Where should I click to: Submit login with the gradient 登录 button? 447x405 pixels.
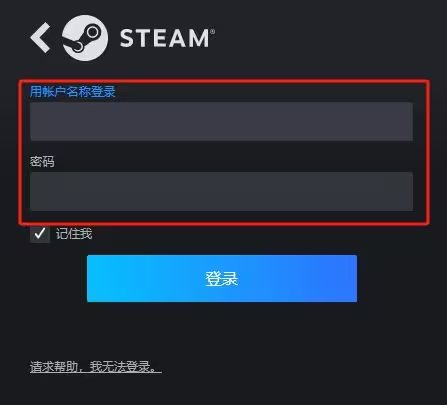[222, 279]
